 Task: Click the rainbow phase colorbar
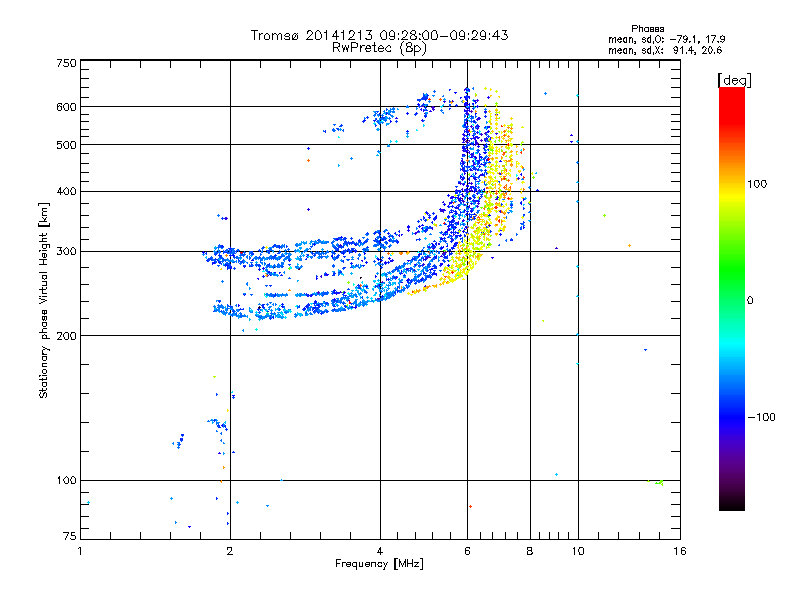coord(732,299)
